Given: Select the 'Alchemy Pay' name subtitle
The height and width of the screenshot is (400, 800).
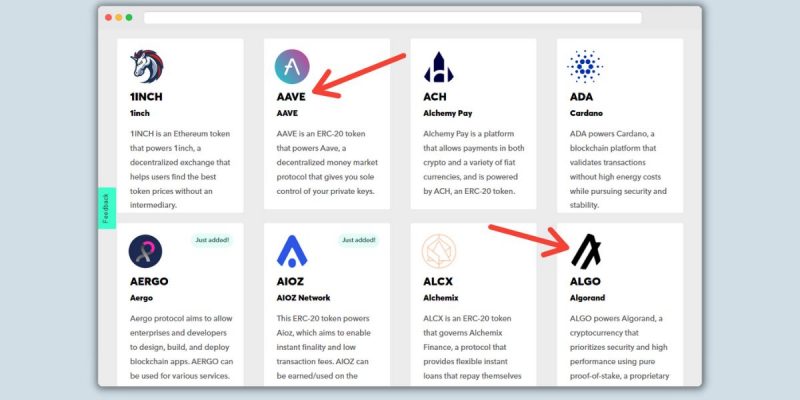Looking at the screenshot, I should [x=447, y=113].
